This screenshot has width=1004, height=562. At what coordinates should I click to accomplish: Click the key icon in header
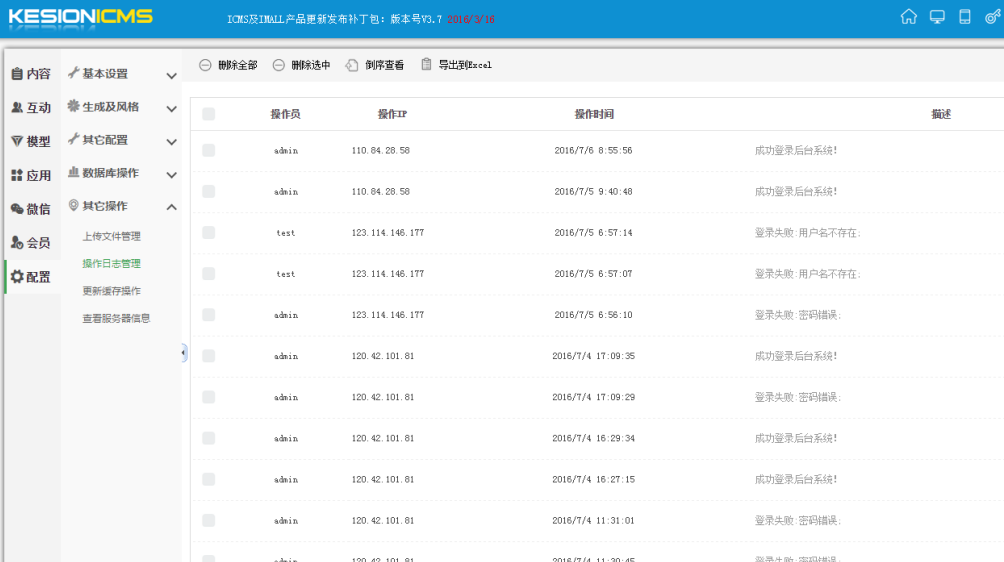[x=992, y=17]
